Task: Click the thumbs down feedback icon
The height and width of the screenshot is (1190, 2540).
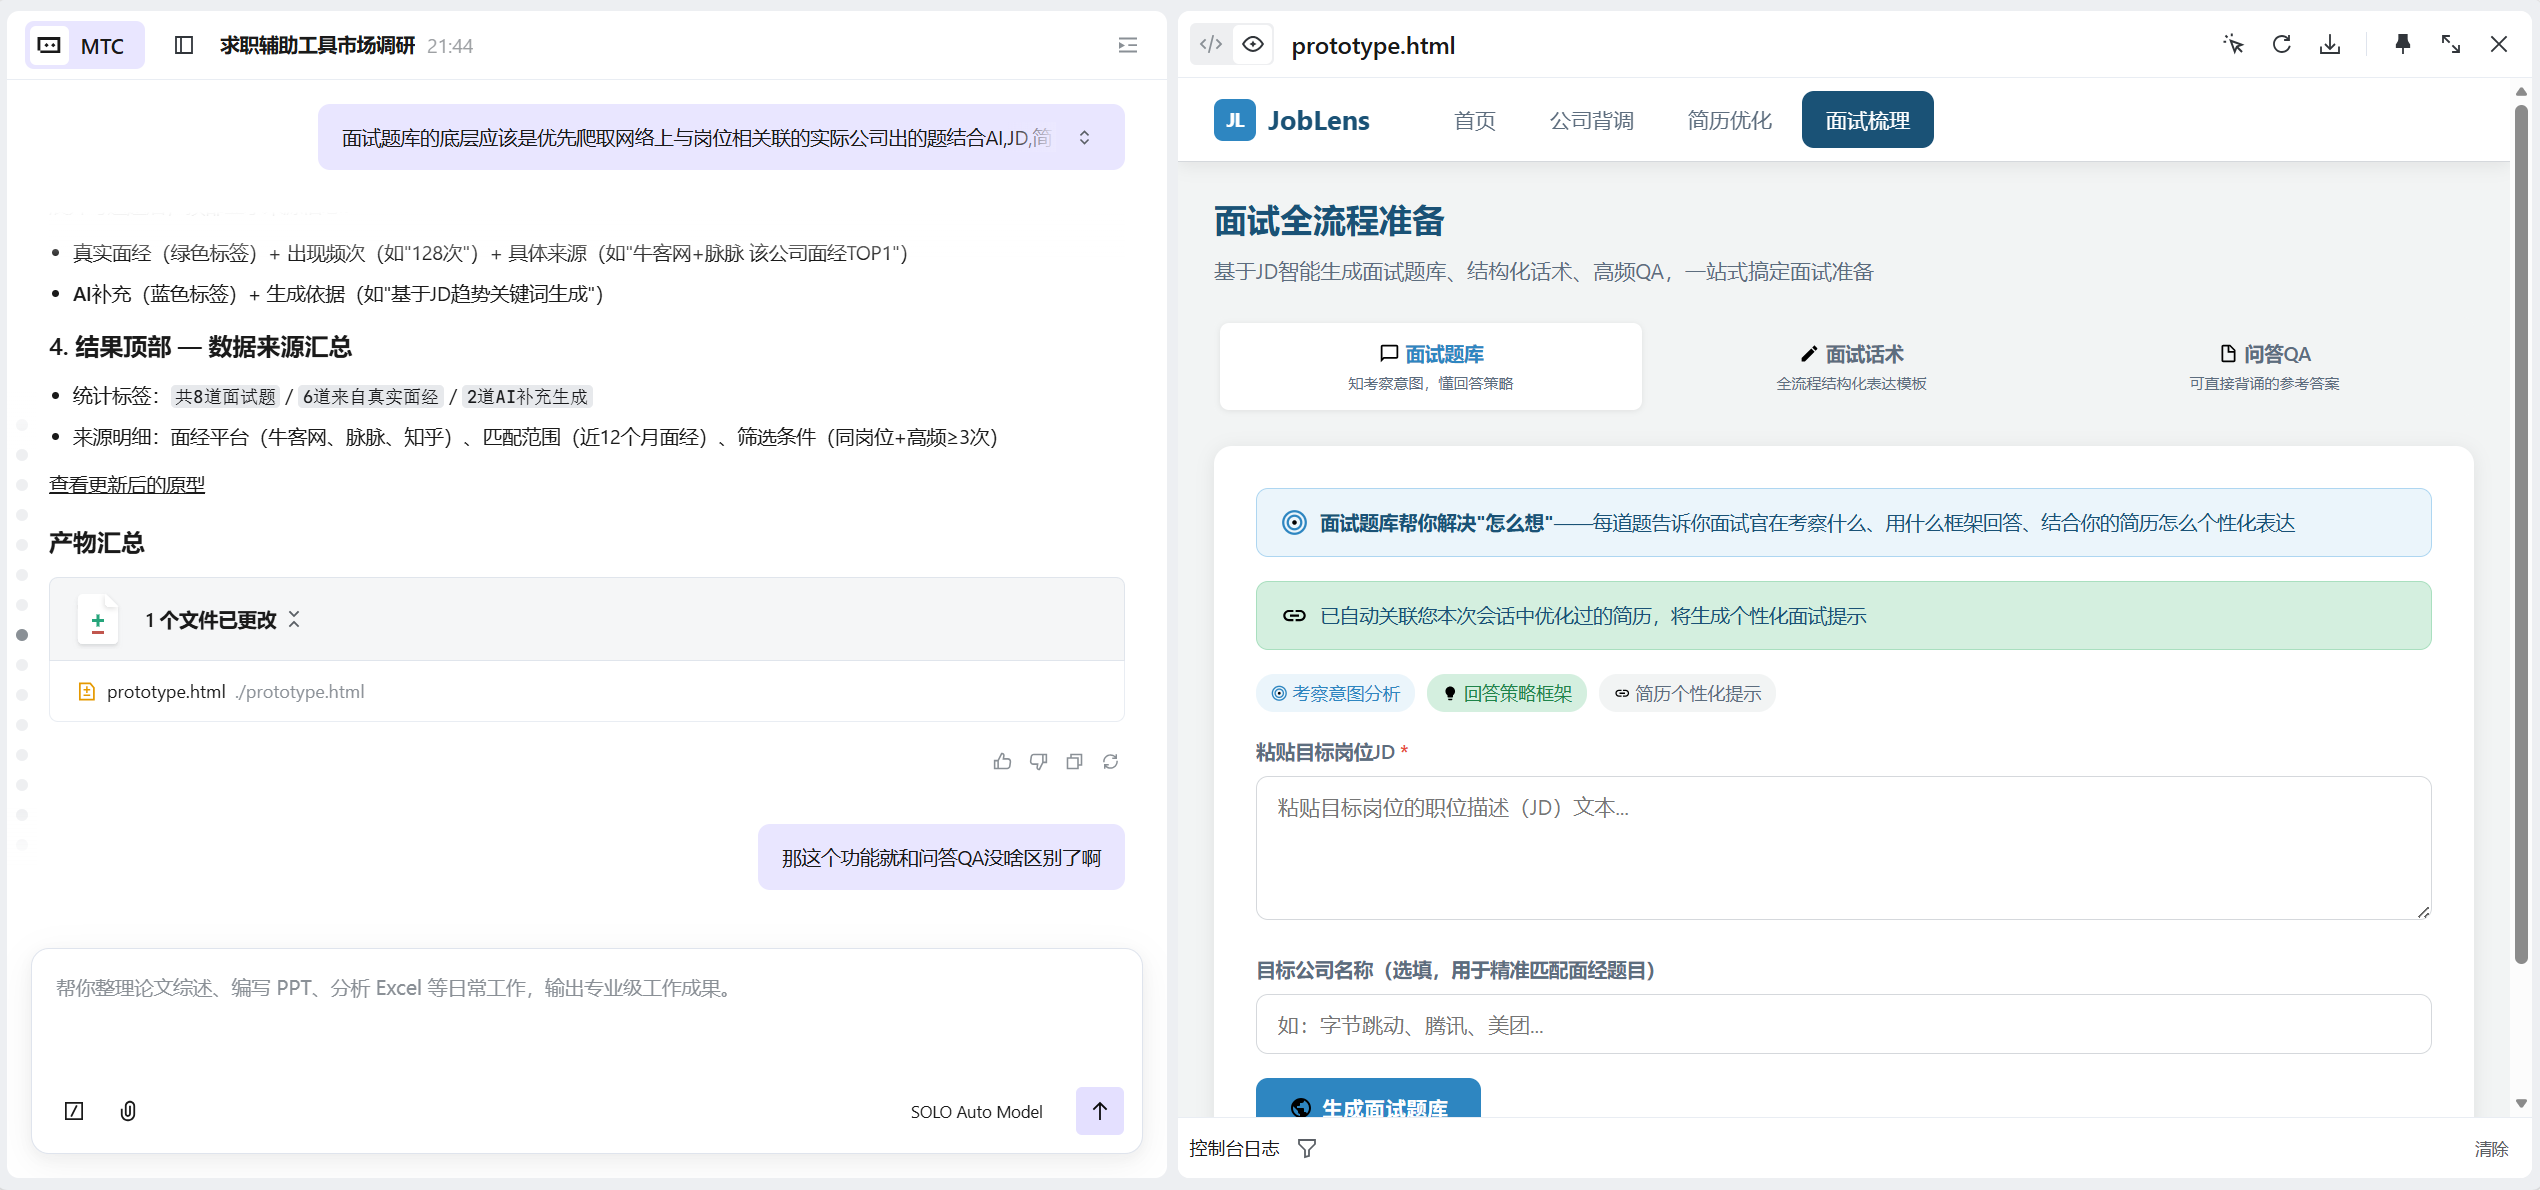Action: coord(1038,762)
